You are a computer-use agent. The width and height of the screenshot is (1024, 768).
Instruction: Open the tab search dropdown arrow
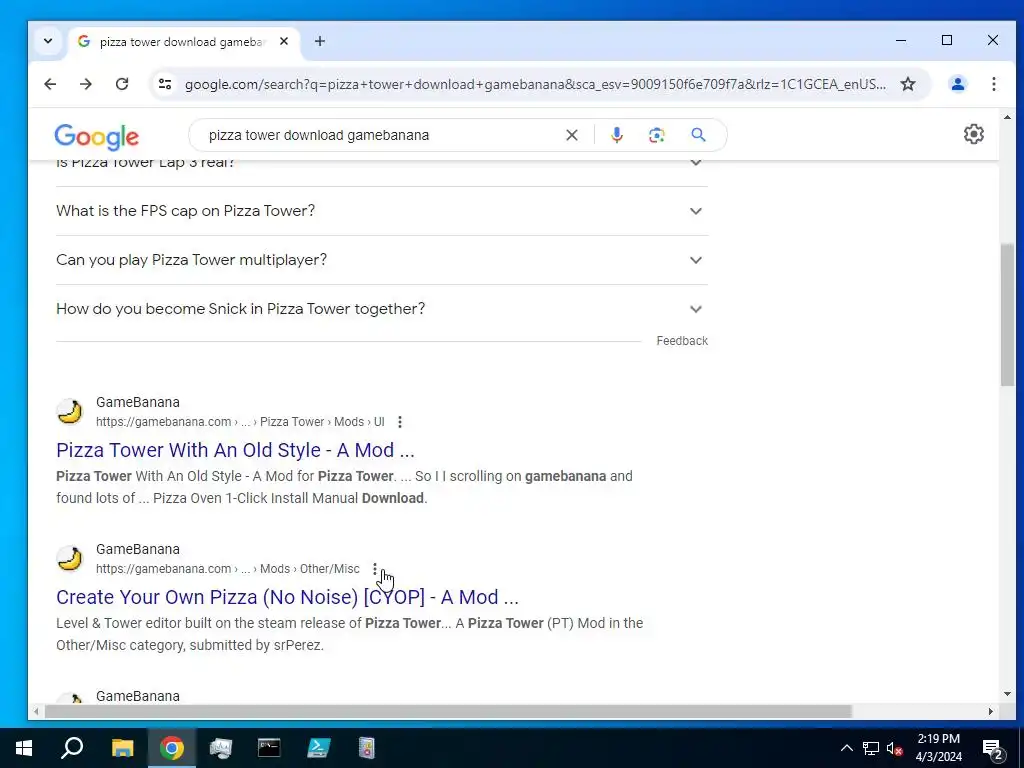coord(48,41)
